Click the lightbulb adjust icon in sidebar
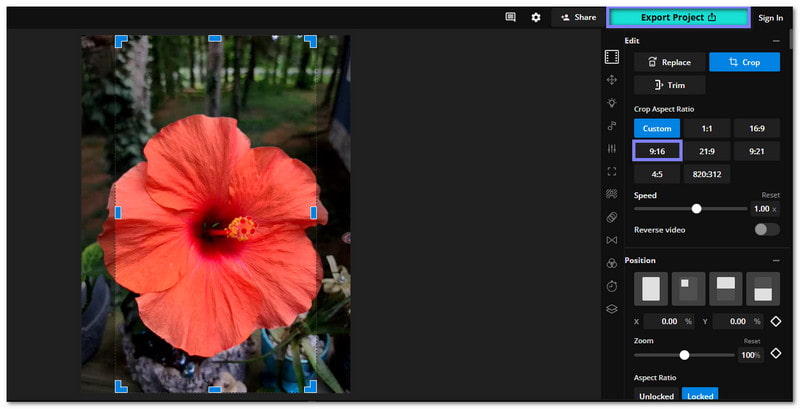800x409 pixels. pos(611,103)
